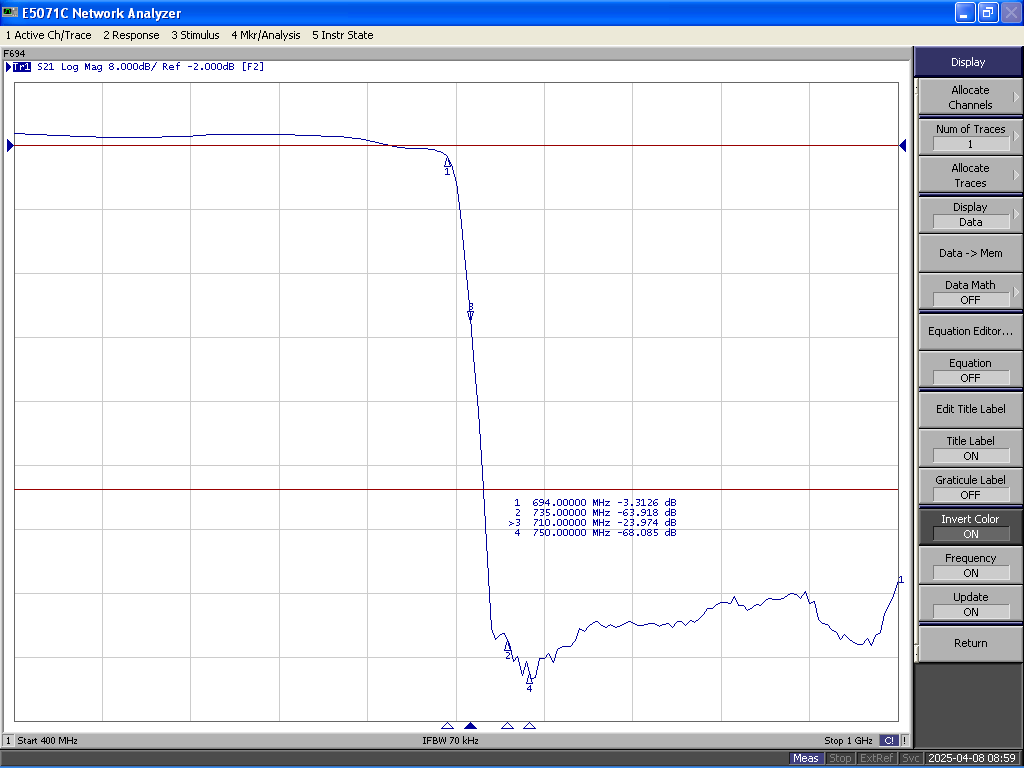The height and width of the screenshot is (768, 1024).
Task: Toggle the Graticule Label OFF softkey
Action: tap(970, 487)
